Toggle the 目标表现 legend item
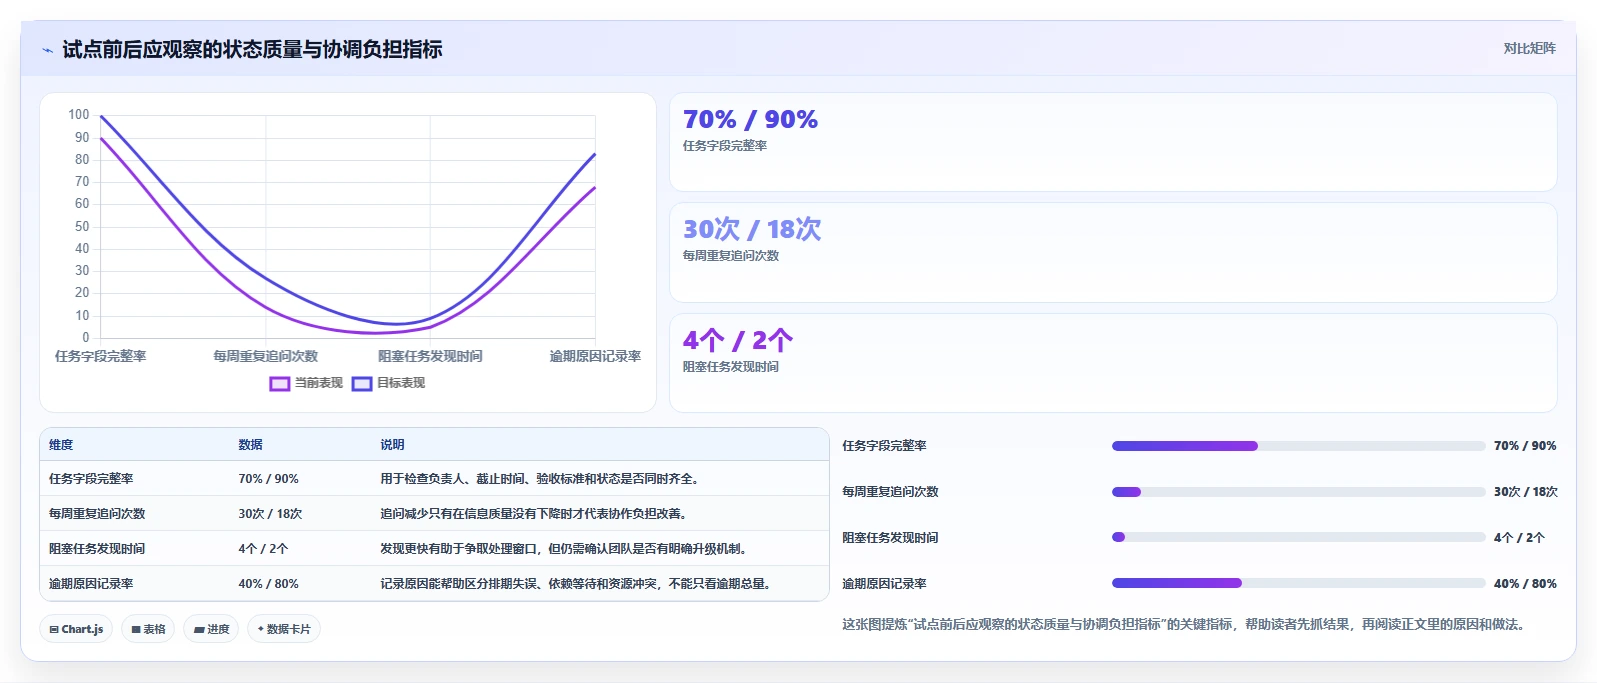 click(388, 383)
